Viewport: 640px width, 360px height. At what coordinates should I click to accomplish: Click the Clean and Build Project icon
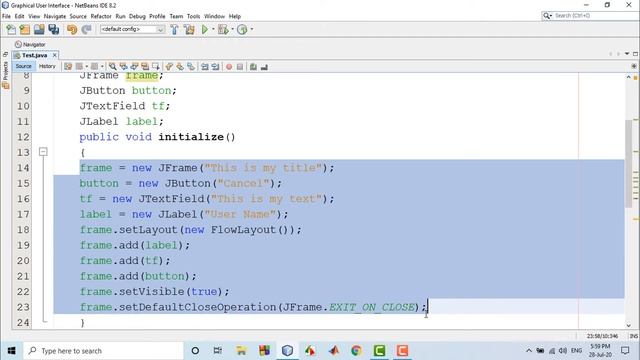[x=189, y=29]
